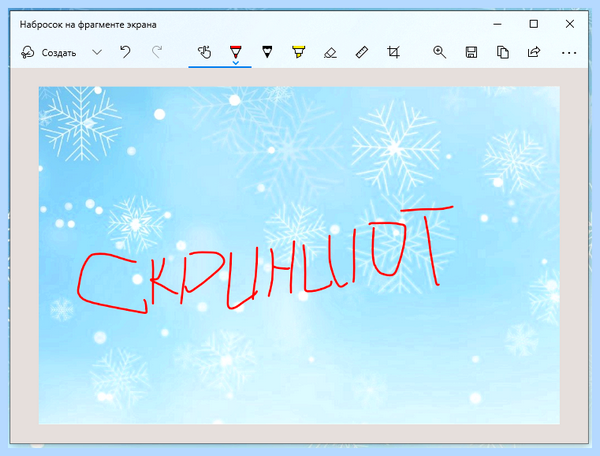Image resolution: width=600 pixels, height=456 pixels.
Task: Select the red ballpoint pen tool
Action: click(236, 50)
